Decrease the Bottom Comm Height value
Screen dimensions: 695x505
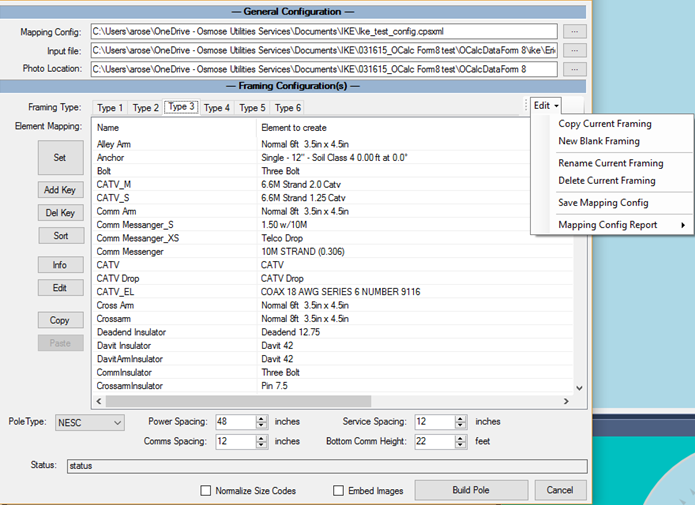(461, 445)
